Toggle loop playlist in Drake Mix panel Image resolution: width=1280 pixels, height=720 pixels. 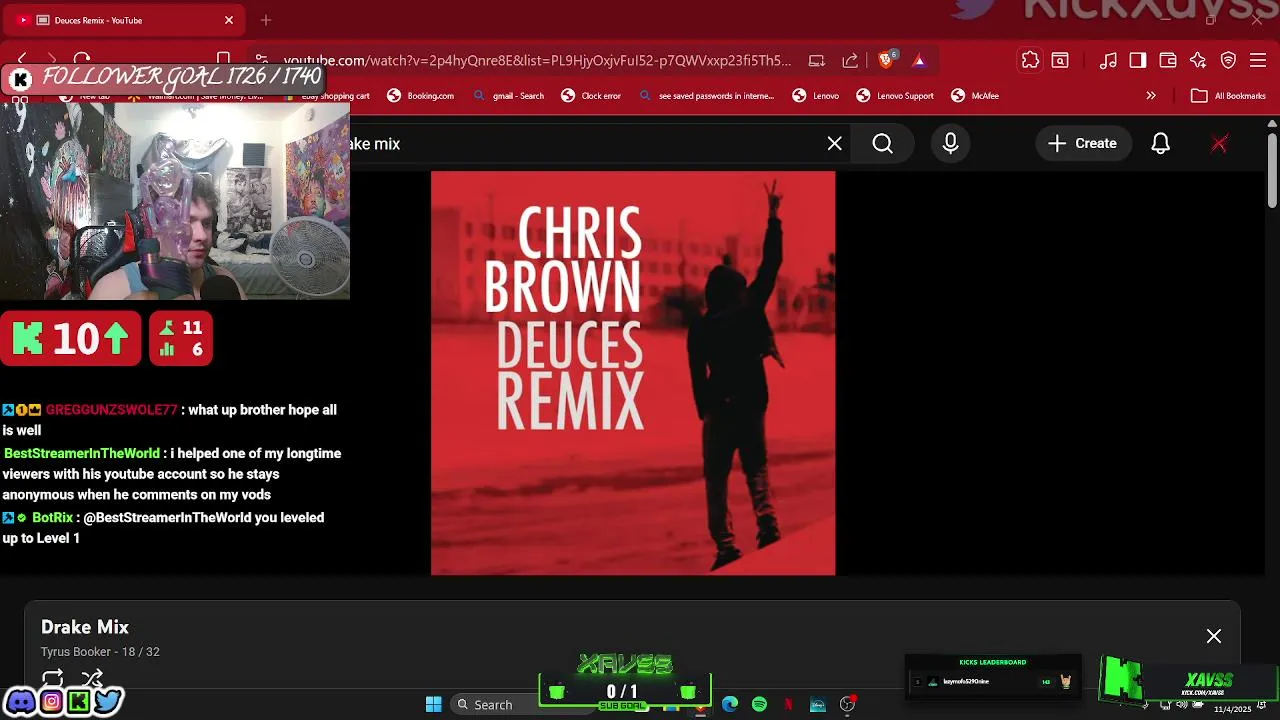[53, 679]
